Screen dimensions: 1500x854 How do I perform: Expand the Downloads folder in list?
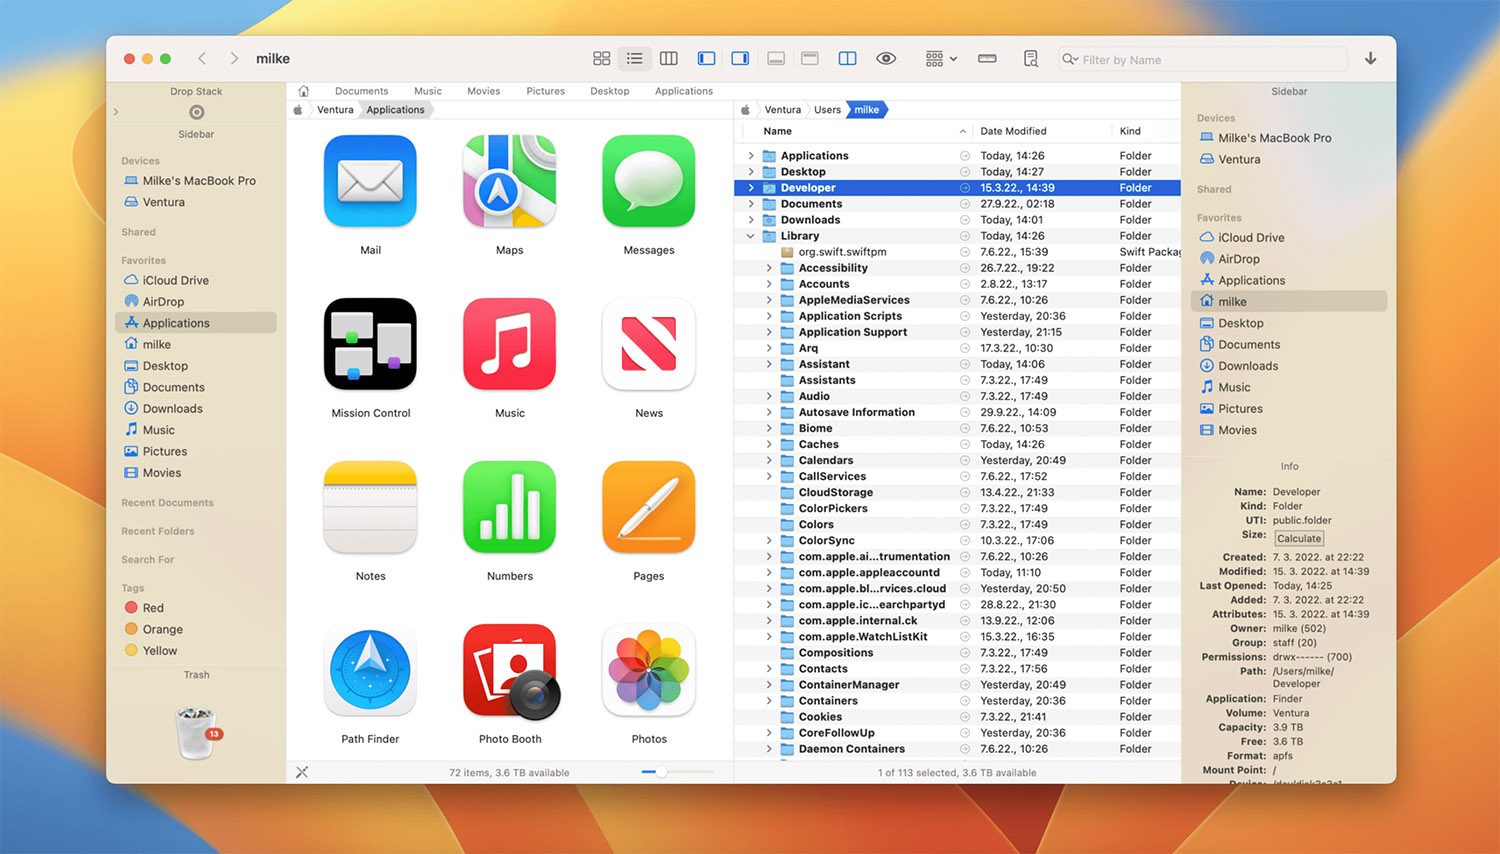pos(751,220)
